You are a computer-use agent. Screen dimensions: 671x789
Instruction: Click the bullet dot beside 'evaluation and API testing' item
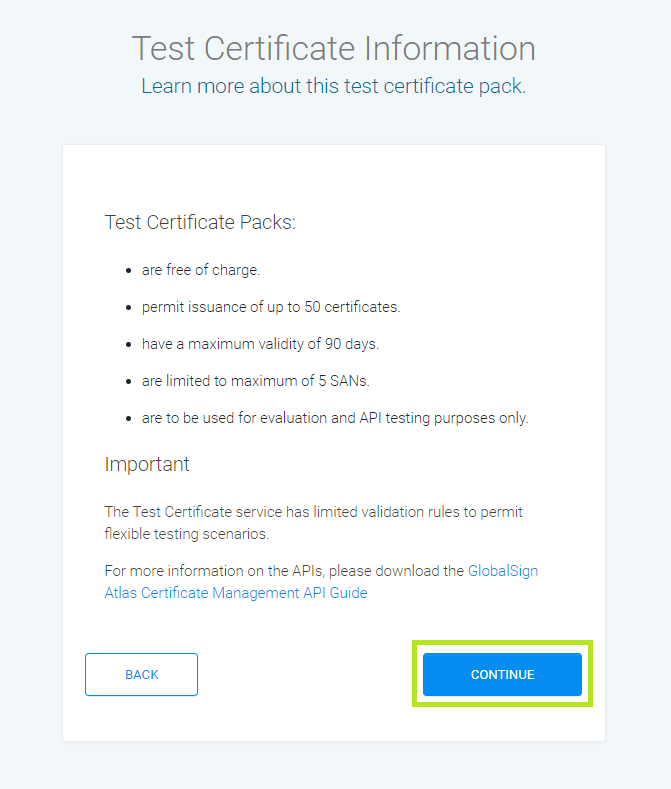pyautogui.click(x=129, y=419)
